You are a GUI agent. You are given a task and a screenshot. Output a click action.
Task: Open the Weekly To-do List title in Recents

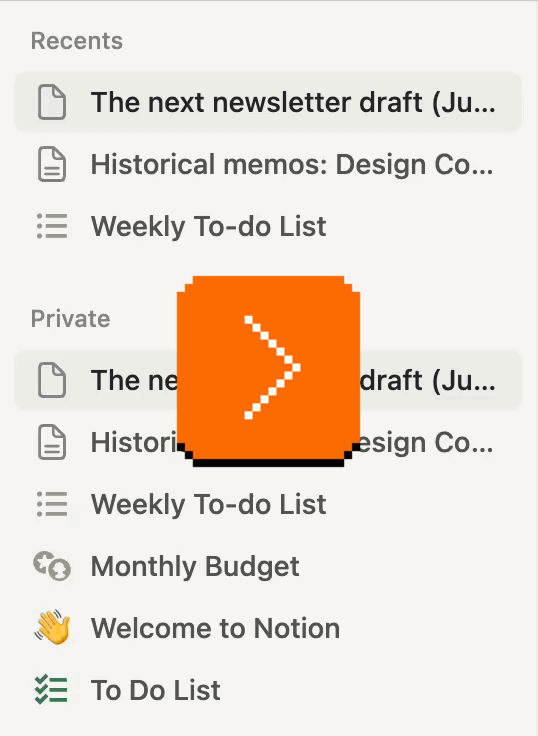208,226
